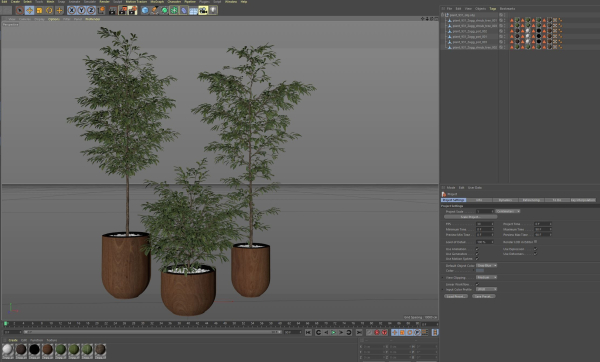Add a Camera object
The height and width of the screenshot is (362, 600).
[x=203, y=10]
